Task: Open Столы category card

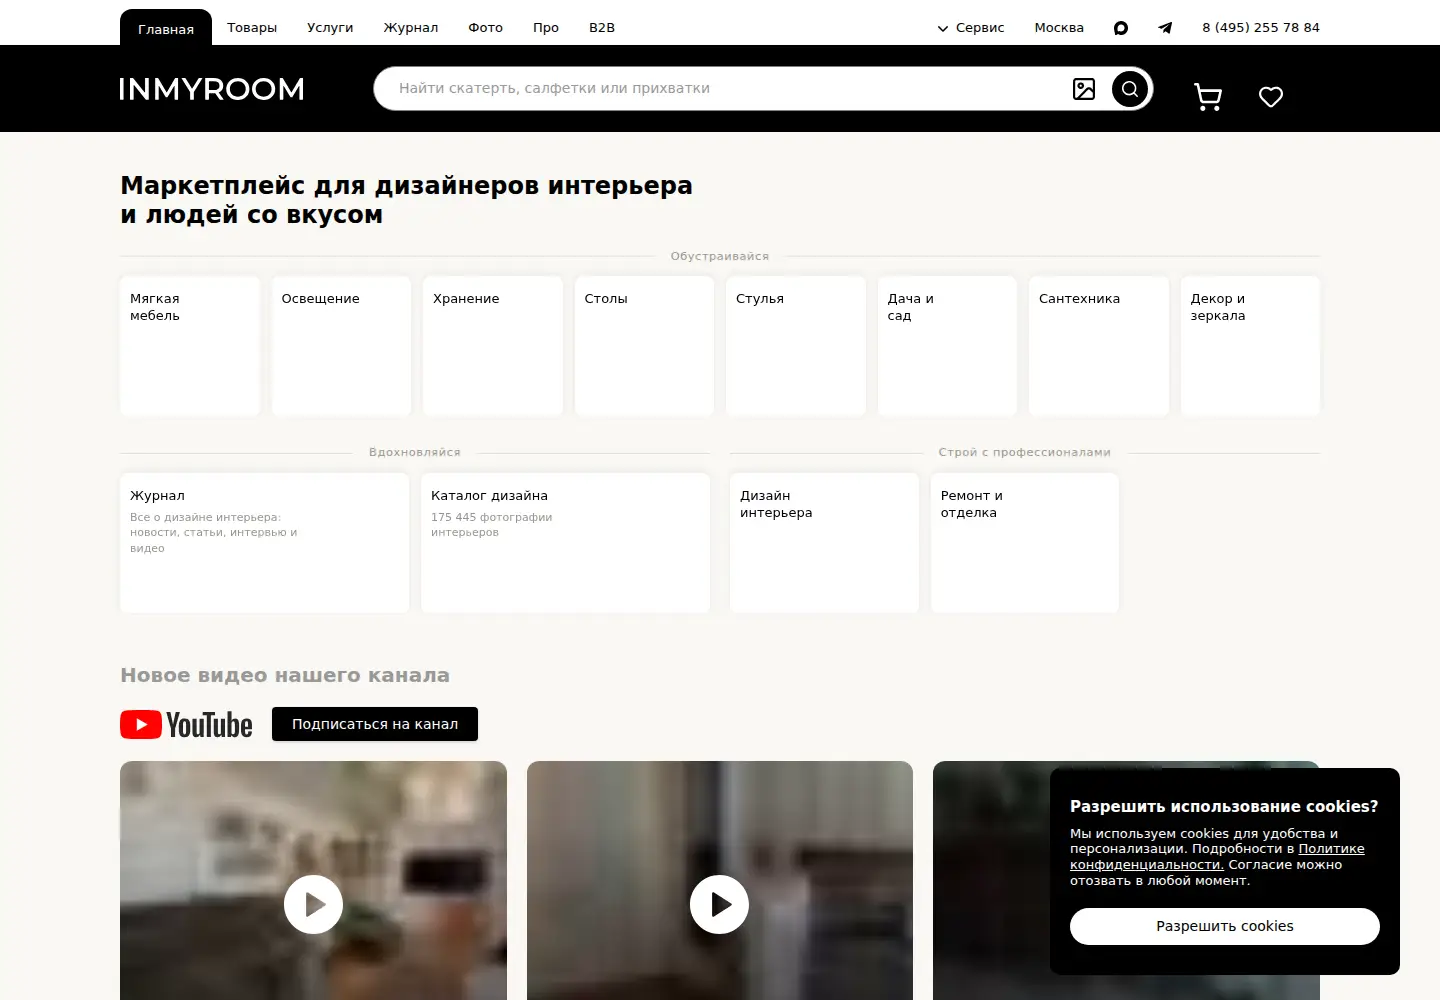Action: pos(644,346)
